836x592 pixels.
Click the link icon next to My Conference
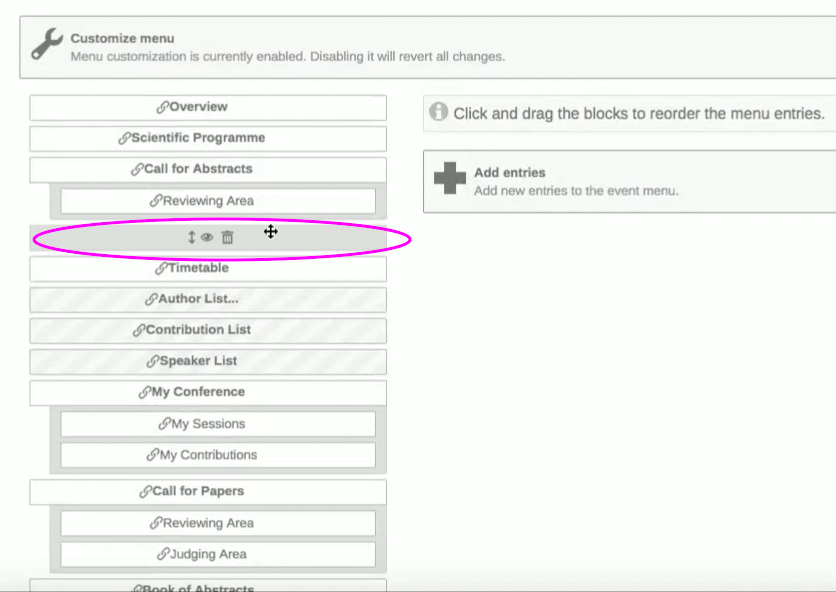(145, 393)
